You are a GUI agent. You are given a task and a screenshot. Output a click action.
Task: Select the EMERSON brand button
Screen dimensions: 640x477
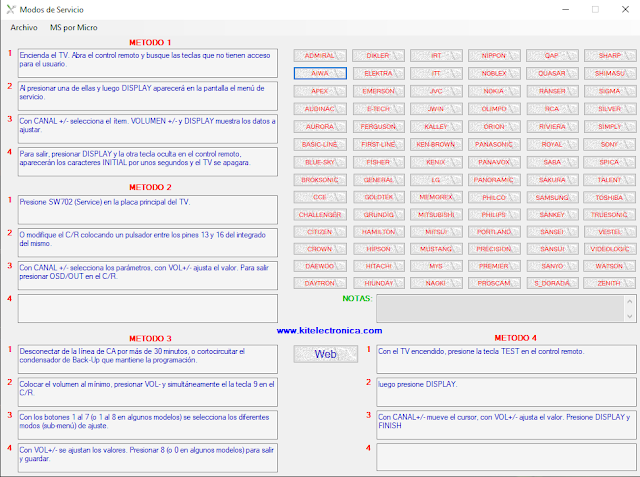click(378, 91)
